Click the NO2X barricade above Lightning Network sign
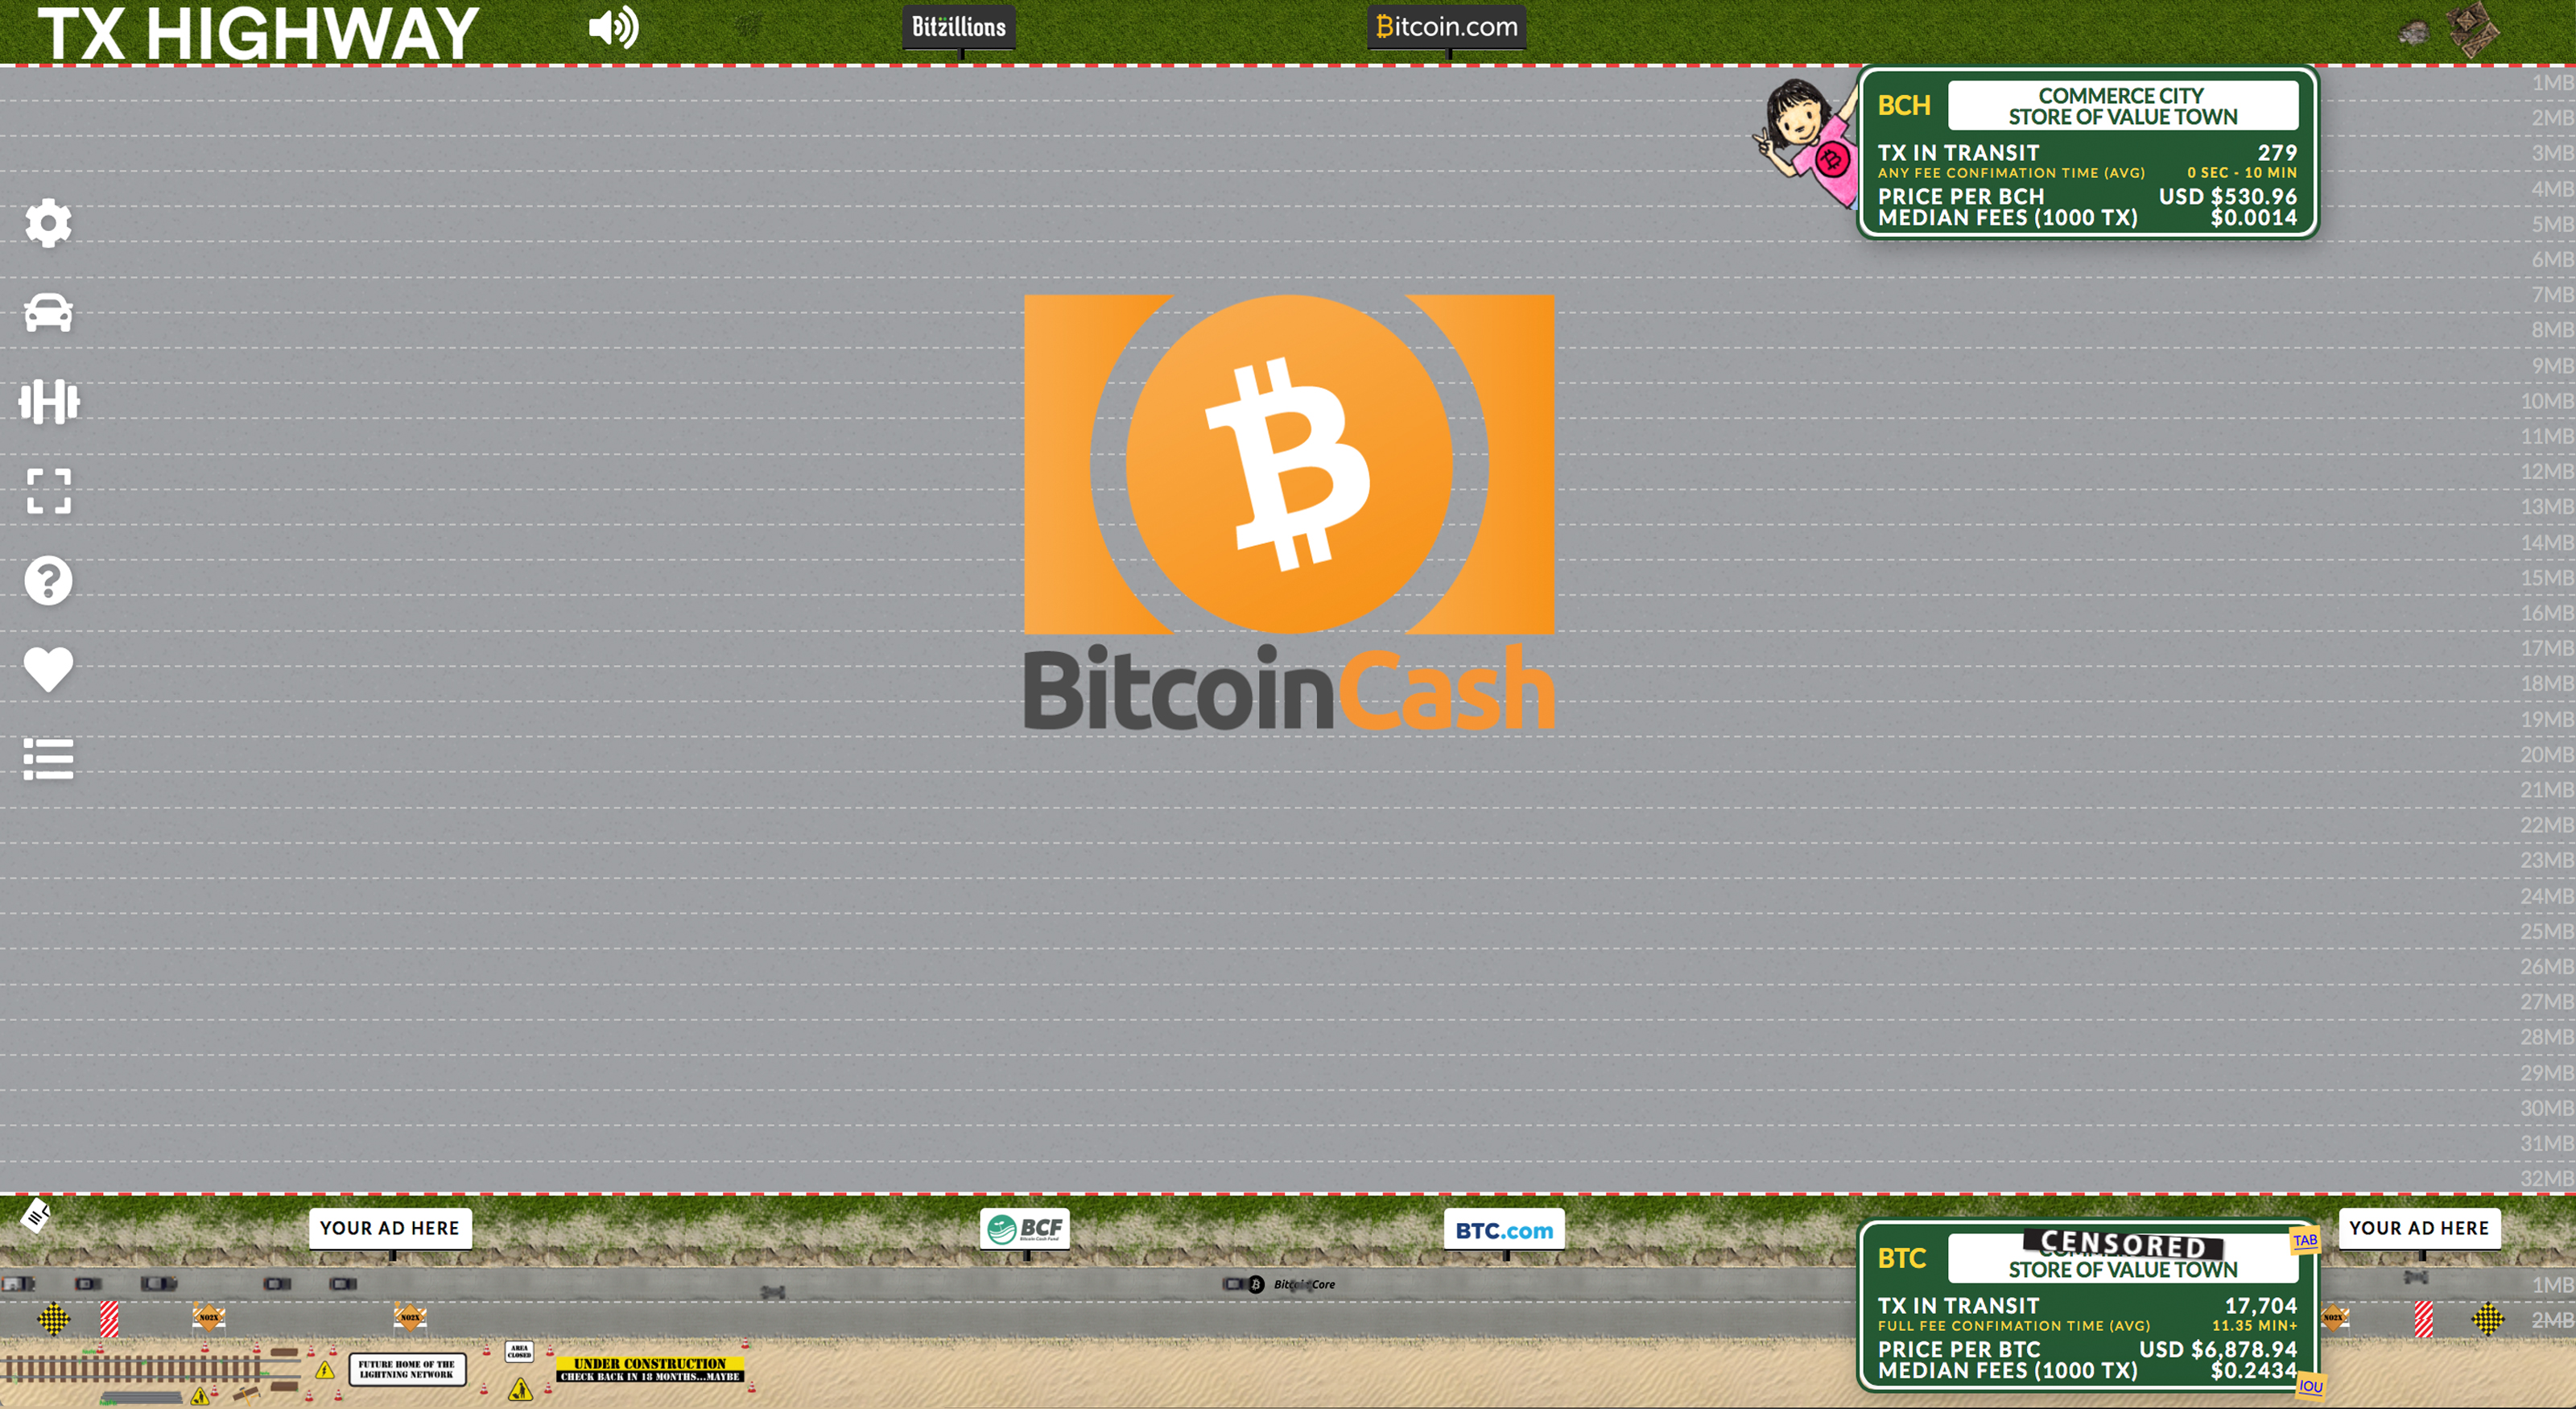The image size is (2576, 1409). coord(410,1317)
